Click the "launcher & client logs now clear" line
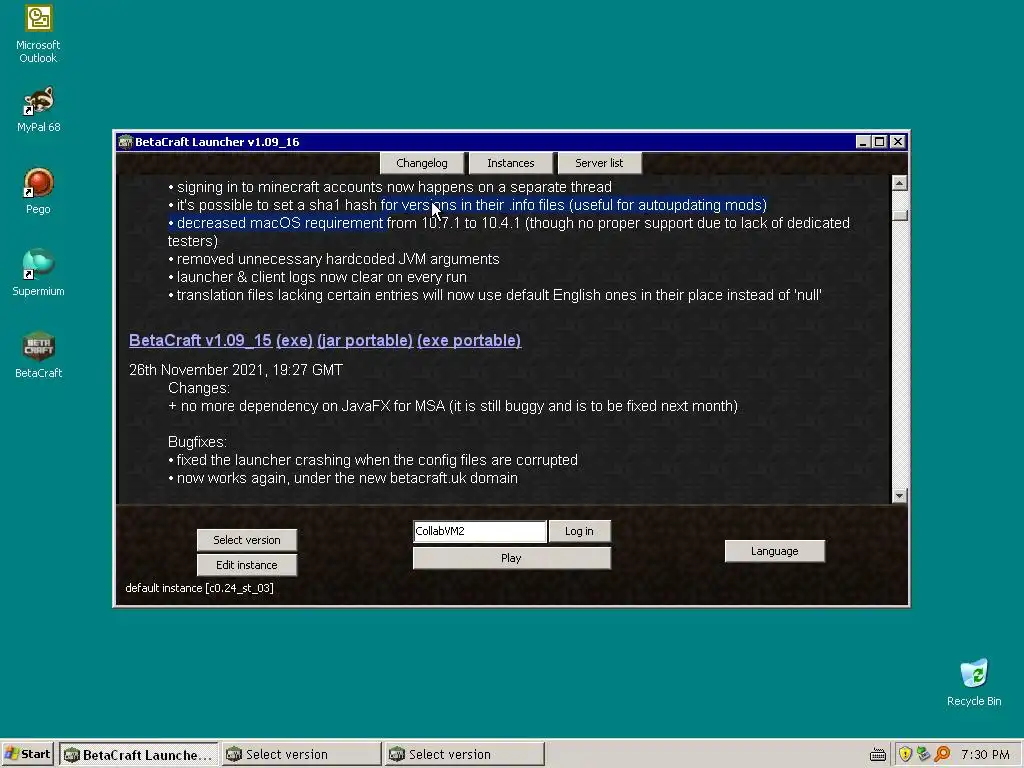This screenshot has width=1024, height=768. [x=317, y=277]
